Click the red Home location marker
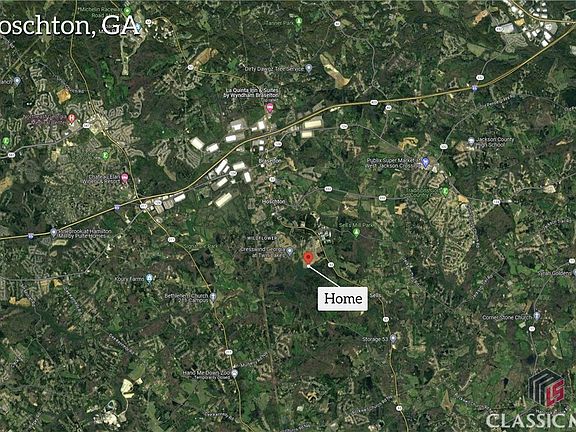 pos(308,258)
